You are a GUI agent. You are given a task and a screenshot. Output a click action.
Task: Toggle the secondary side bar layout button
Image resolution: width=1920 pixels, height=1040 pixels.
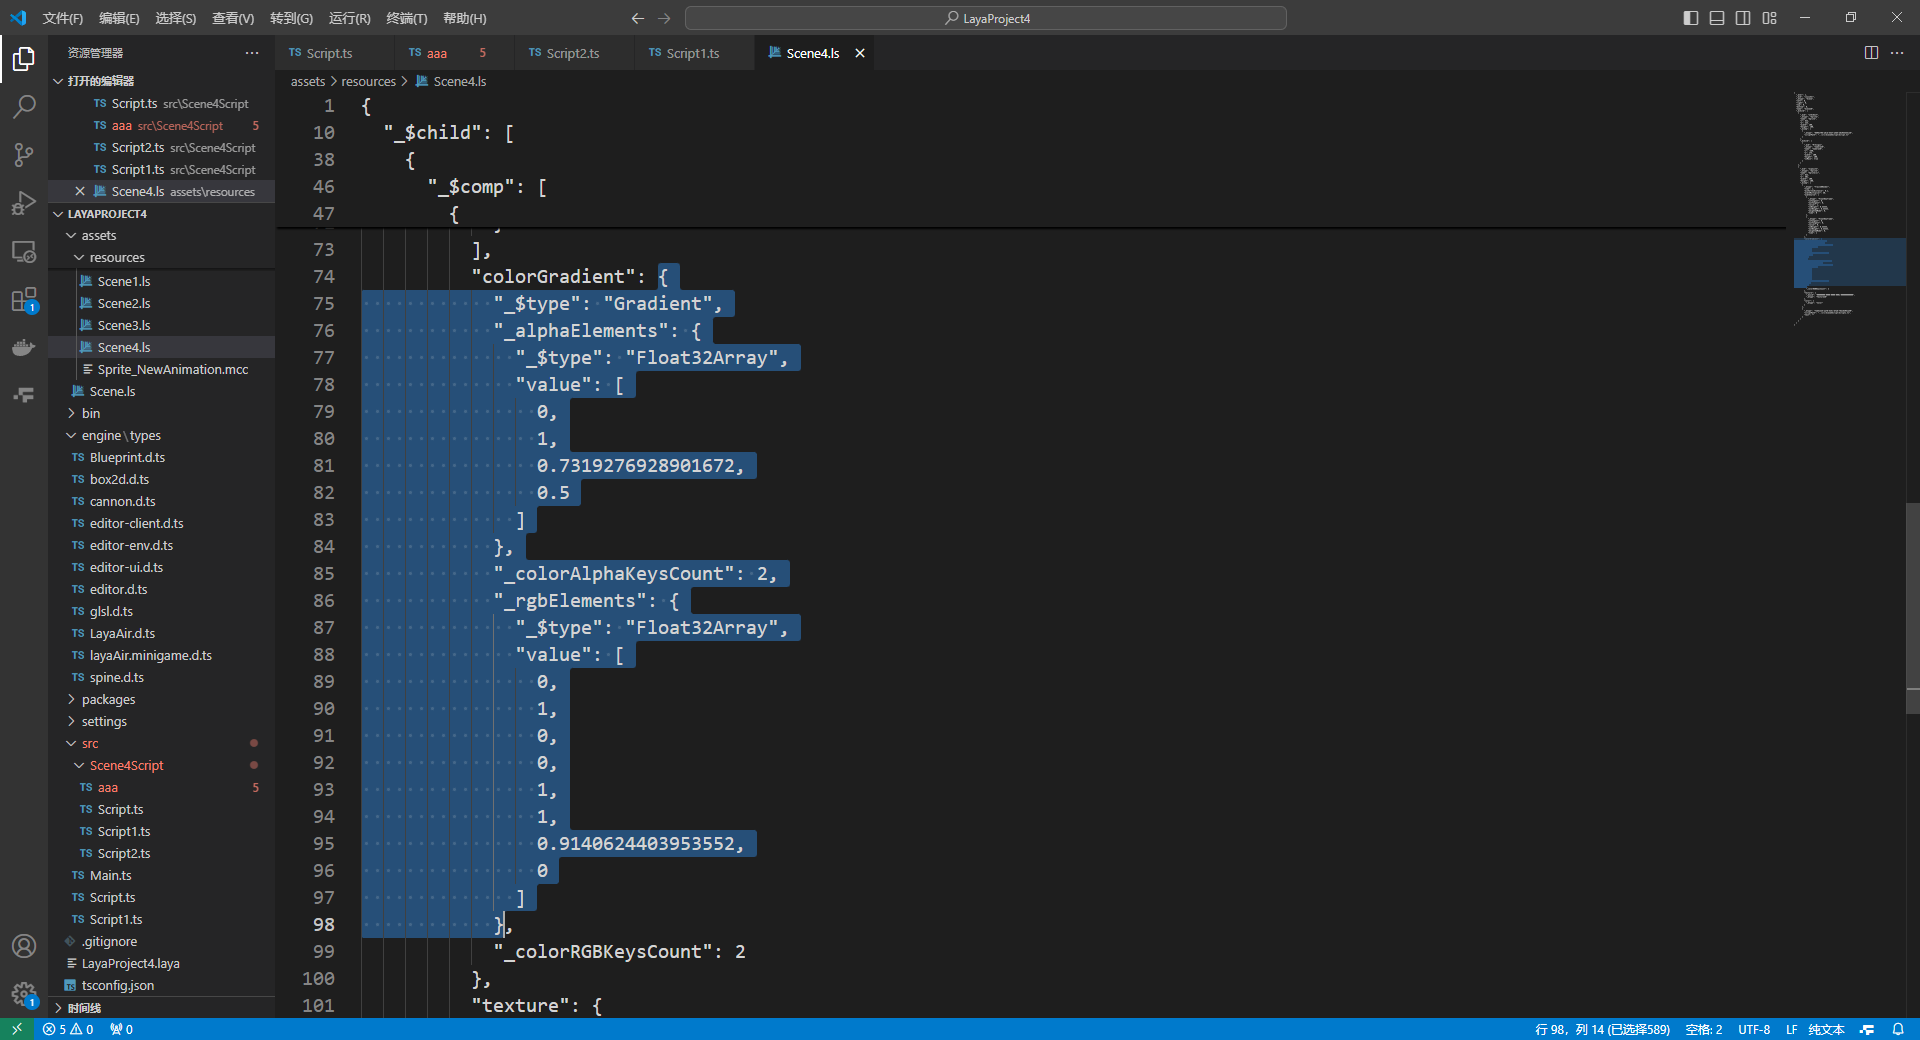(1743, 18)
